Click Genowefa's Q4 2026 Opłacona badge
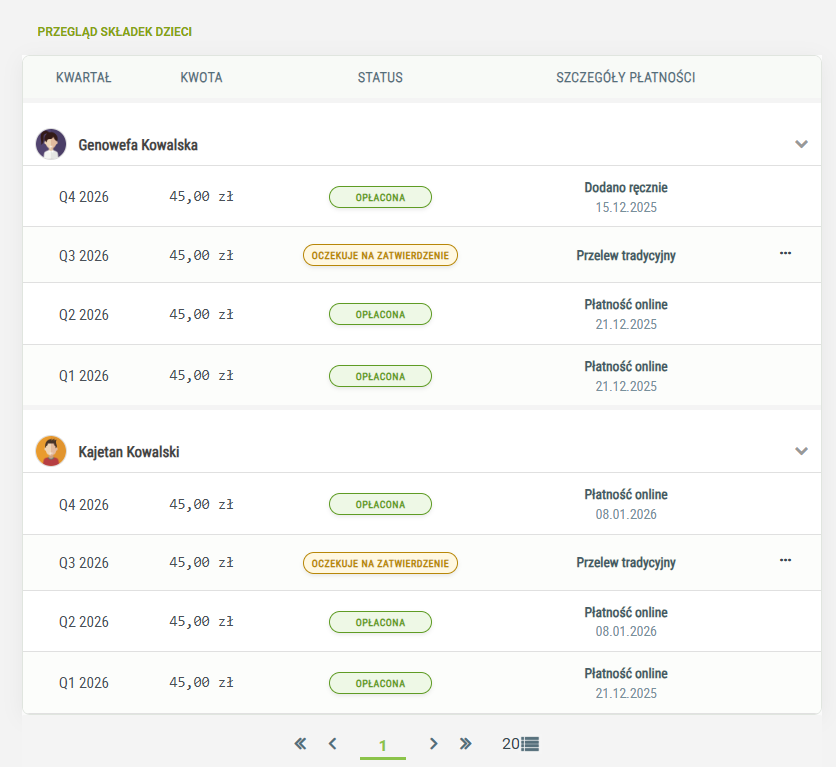Screen dimensions: 836x767 [380, 197]
